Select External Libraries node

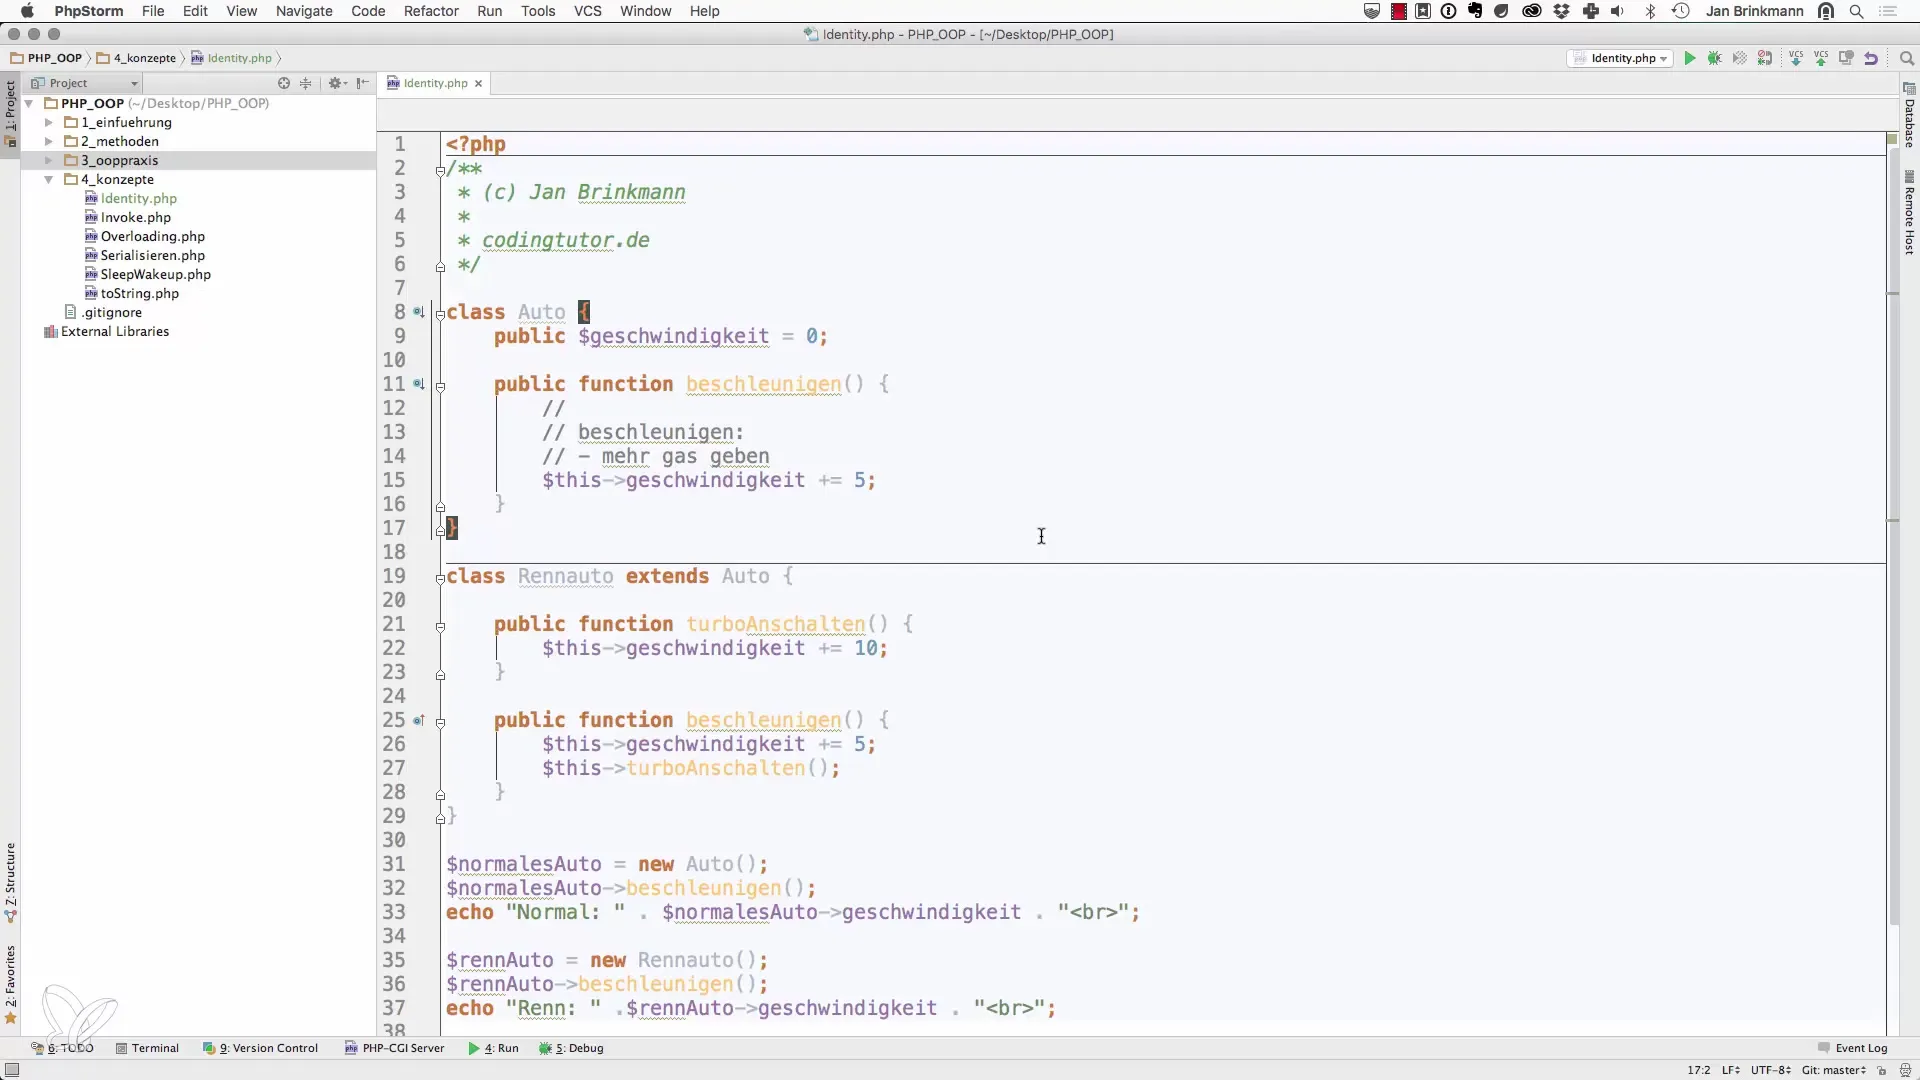[107, 331]
